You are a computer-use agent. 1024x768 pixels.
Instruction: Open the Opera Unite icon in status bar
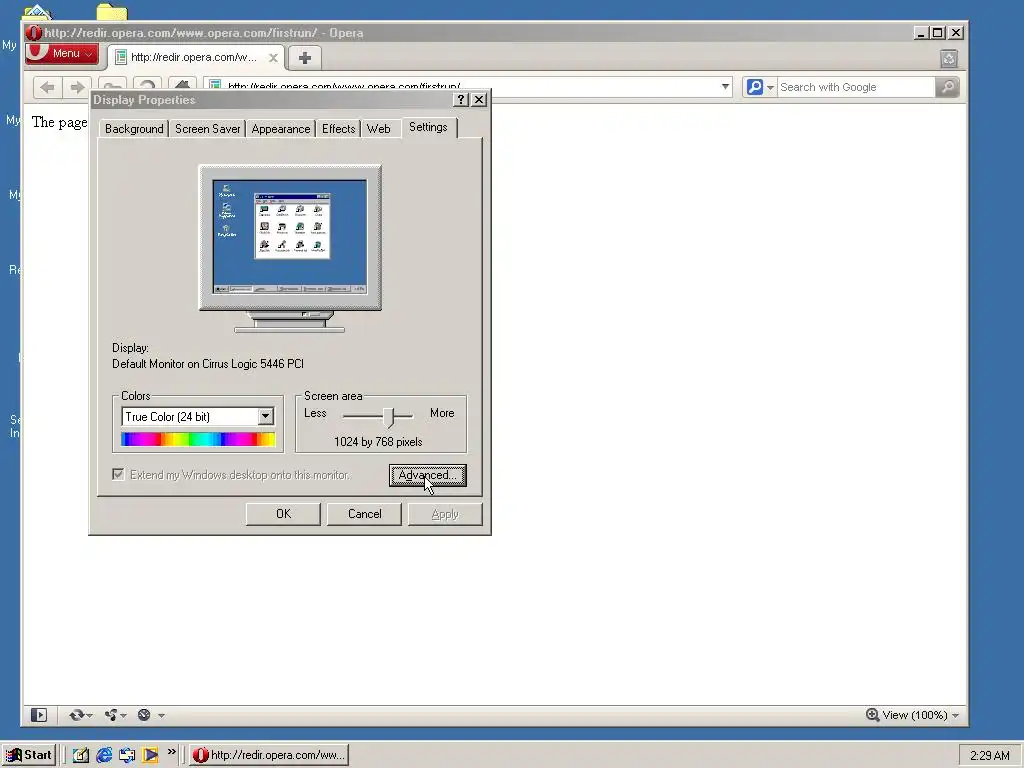(x=111, y=715)
